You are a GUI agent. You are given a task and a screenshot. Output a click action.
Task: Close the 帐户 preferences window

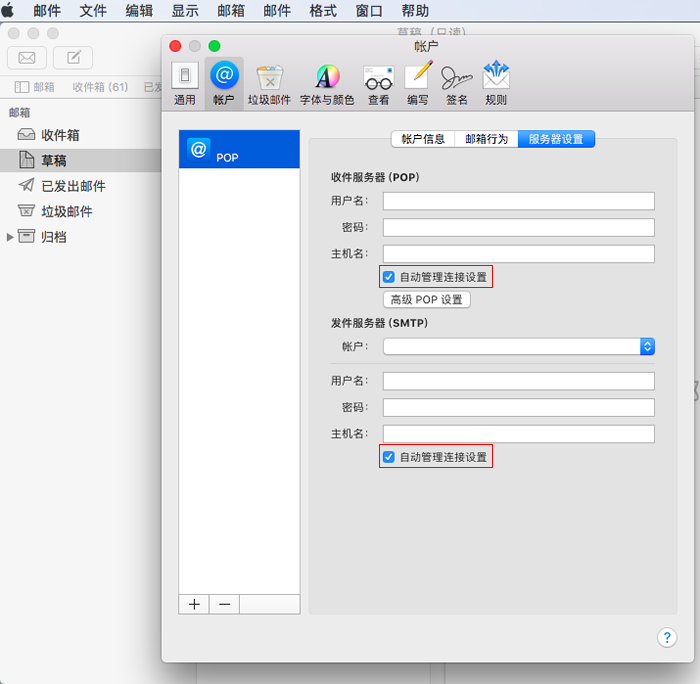tap(175, 46)
